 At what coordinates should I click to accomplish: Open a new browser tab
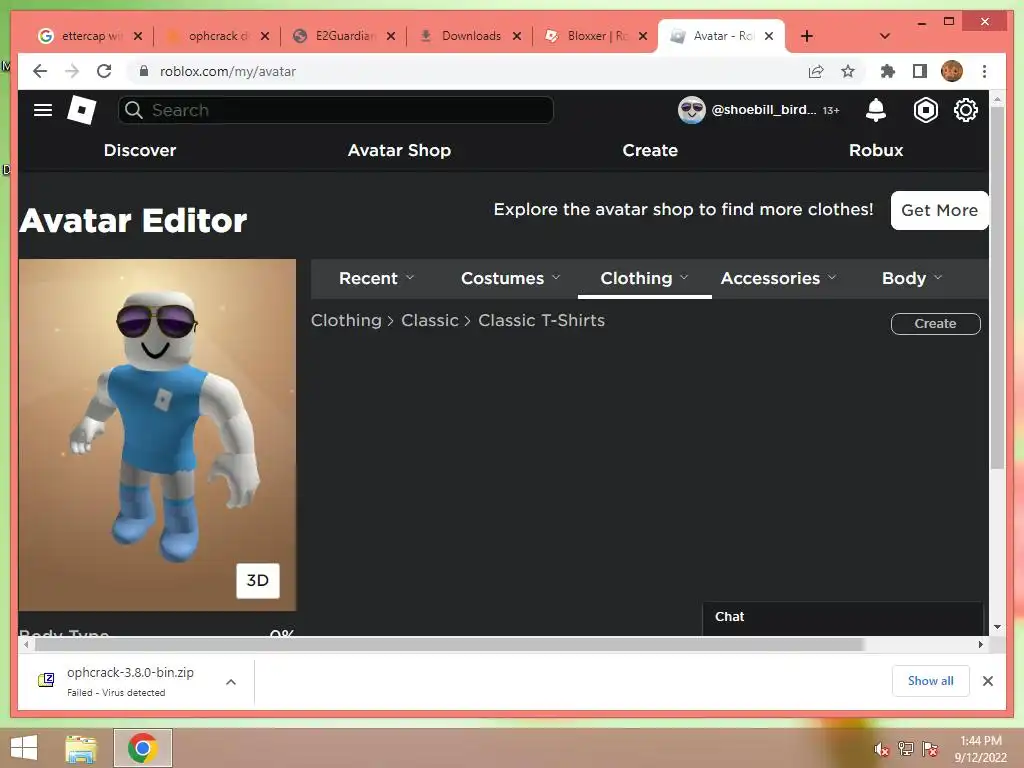coord(807,36)
